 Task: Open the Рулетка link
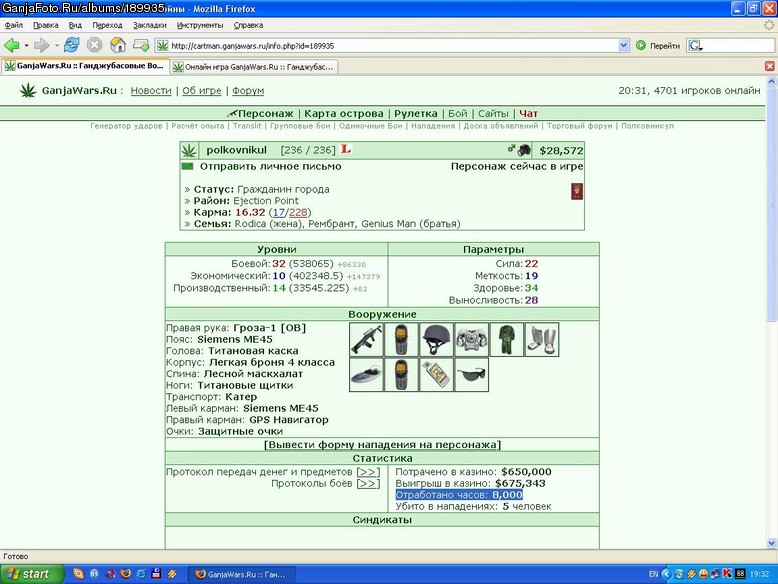(x=416, y=114)
